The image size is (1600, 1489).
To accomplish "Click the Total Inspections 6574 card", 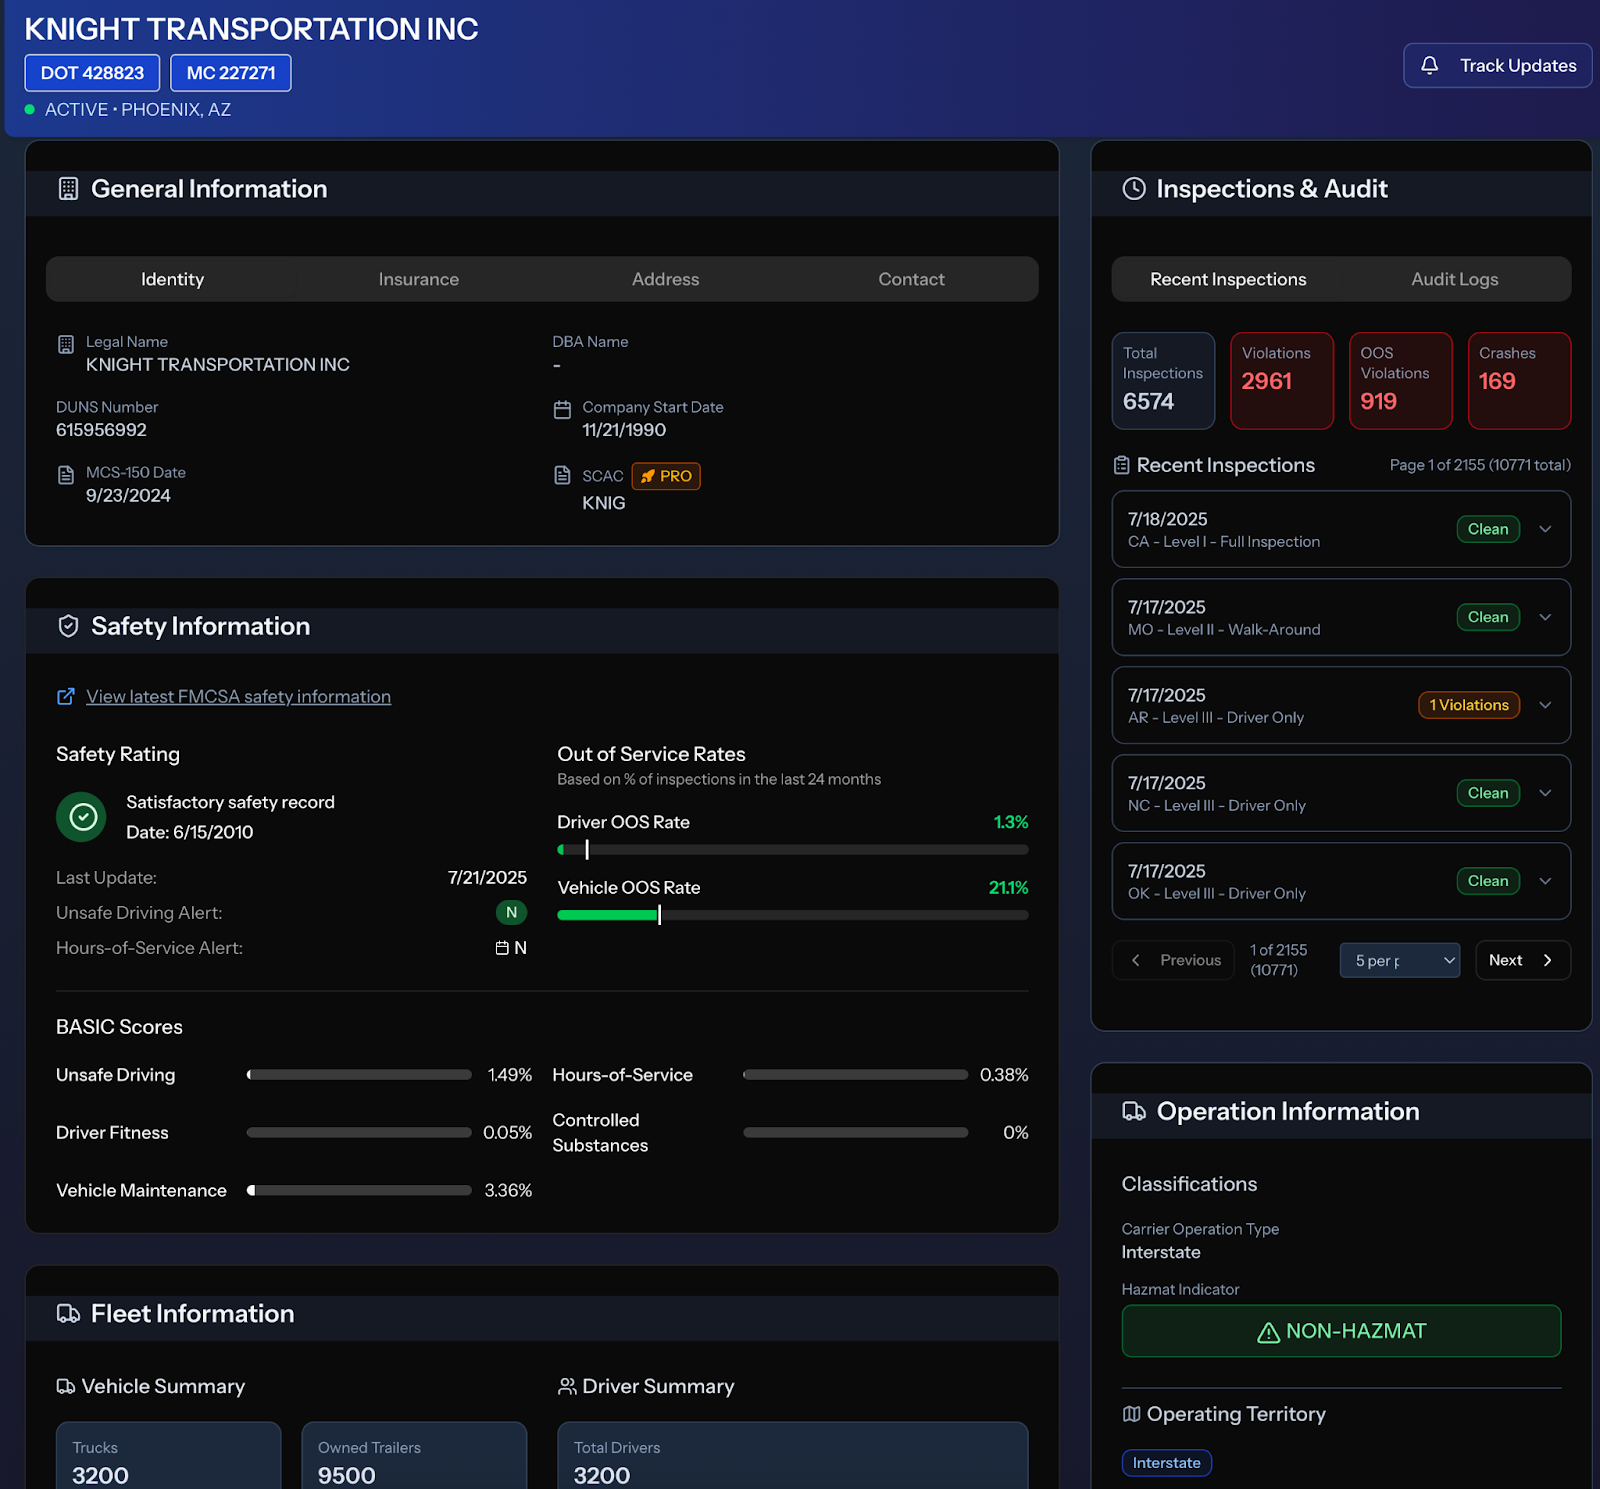I will (x=1163, y=381).
